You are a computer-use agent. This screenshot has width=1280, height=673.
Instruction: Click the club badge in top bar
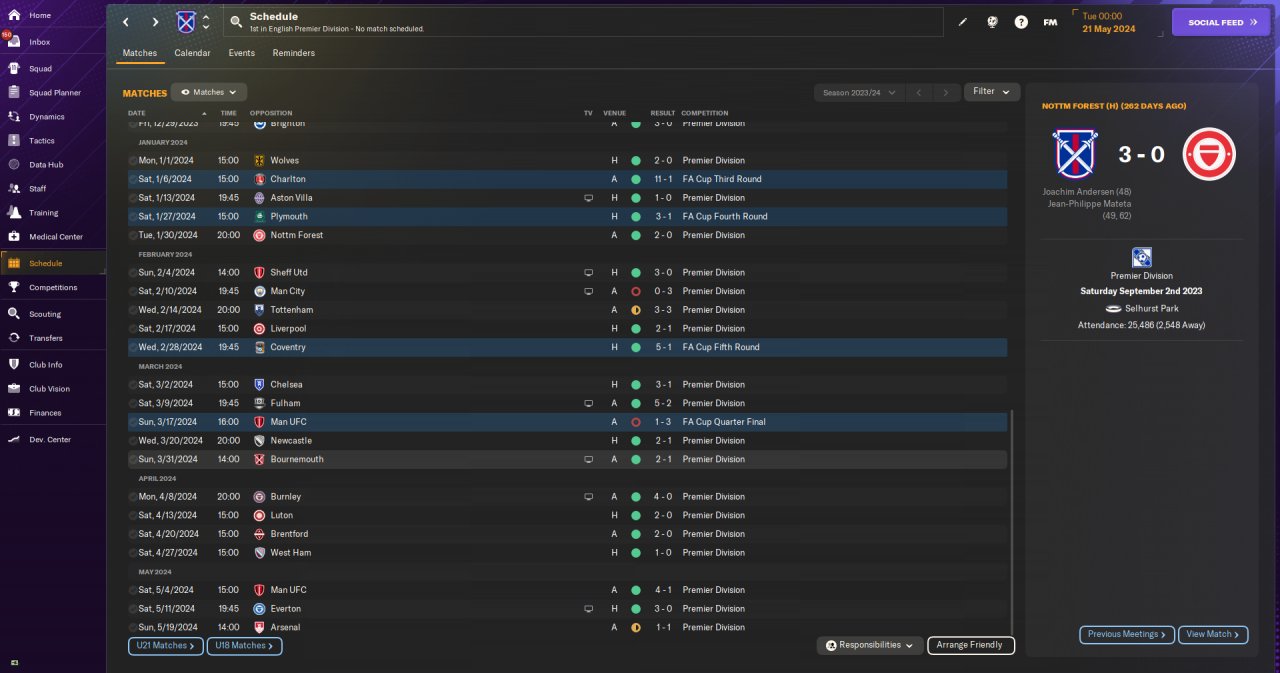point(186,22)
